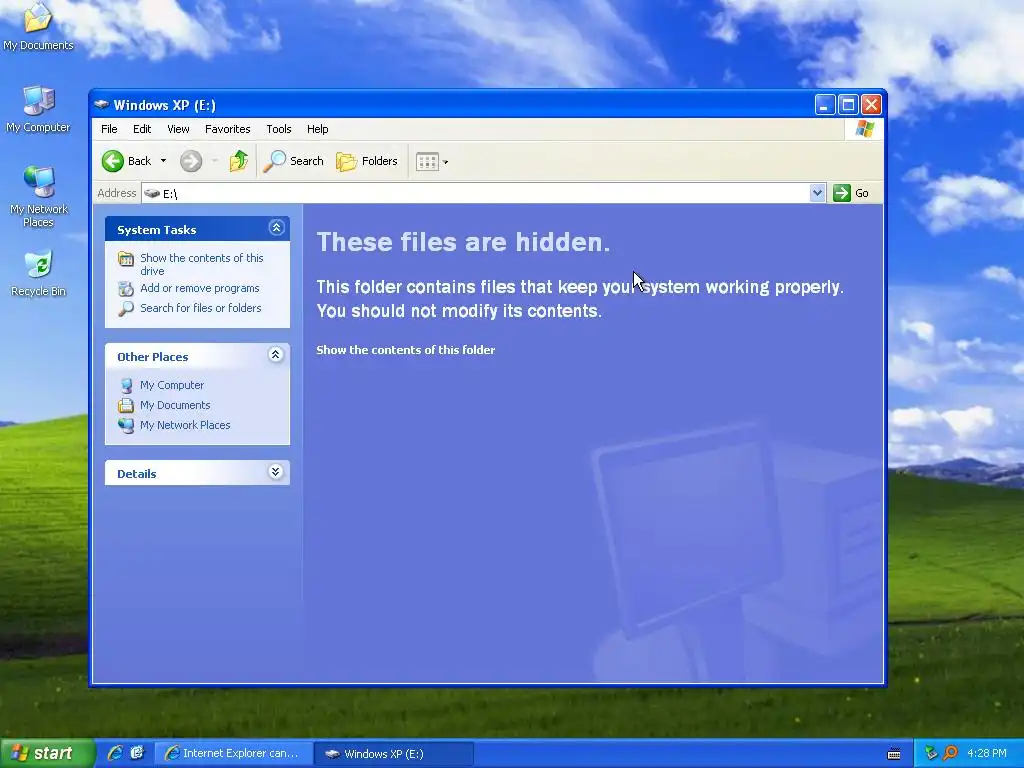Screen dimensions: 1024x768
Task: Click the My Computer icon in Other Places
Action: tap(126, 385)
